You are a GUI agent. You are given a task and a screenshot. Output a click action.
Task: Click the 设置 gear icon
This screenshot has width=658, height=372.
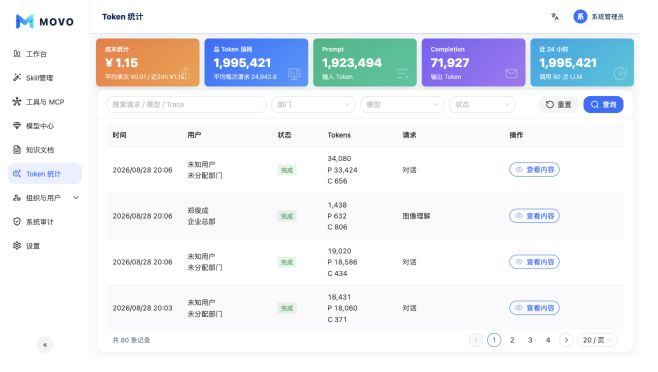(x=17, y=246)
